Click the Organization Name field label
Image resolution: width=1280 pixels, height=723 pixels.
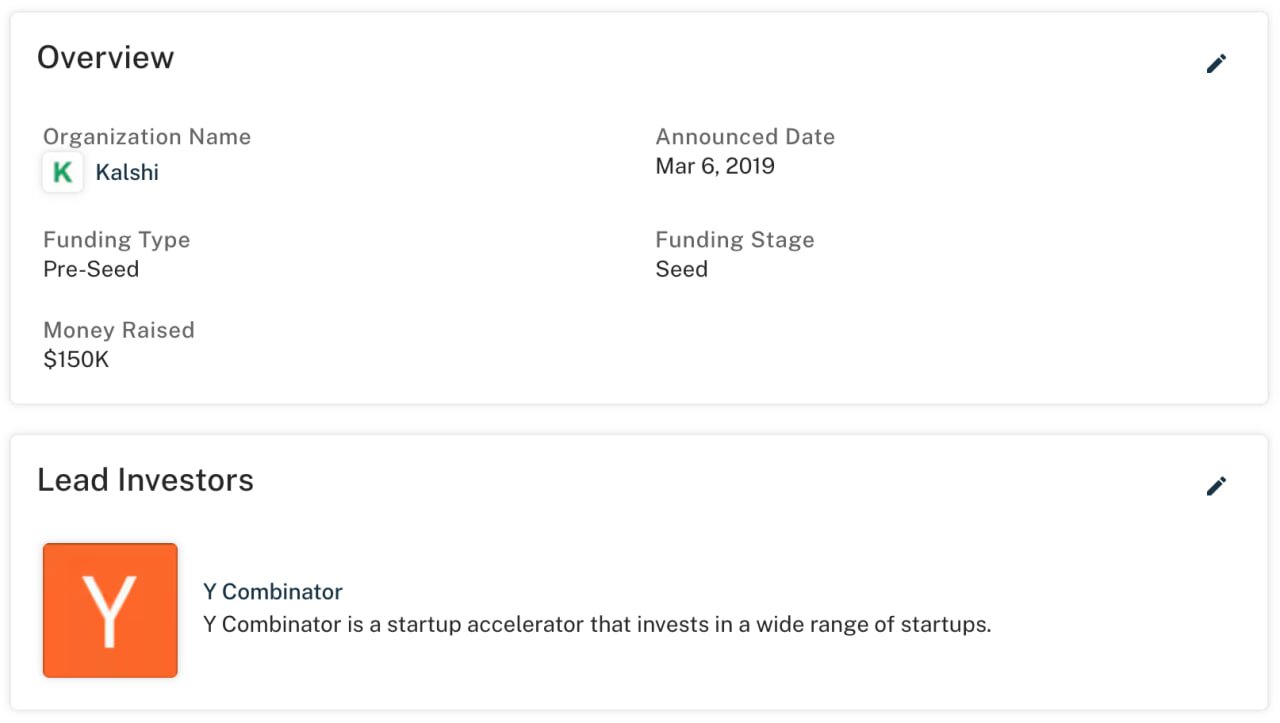coord(146,137)
